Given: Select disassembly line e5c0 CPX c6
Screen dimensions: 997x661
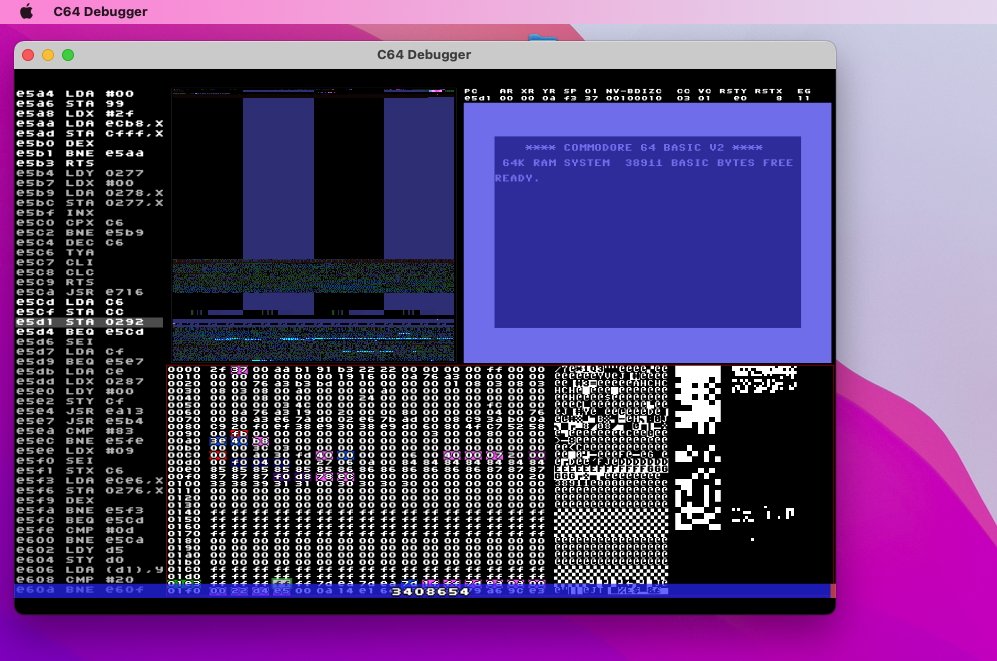Looking at the screenshot, I should [70, 223].
